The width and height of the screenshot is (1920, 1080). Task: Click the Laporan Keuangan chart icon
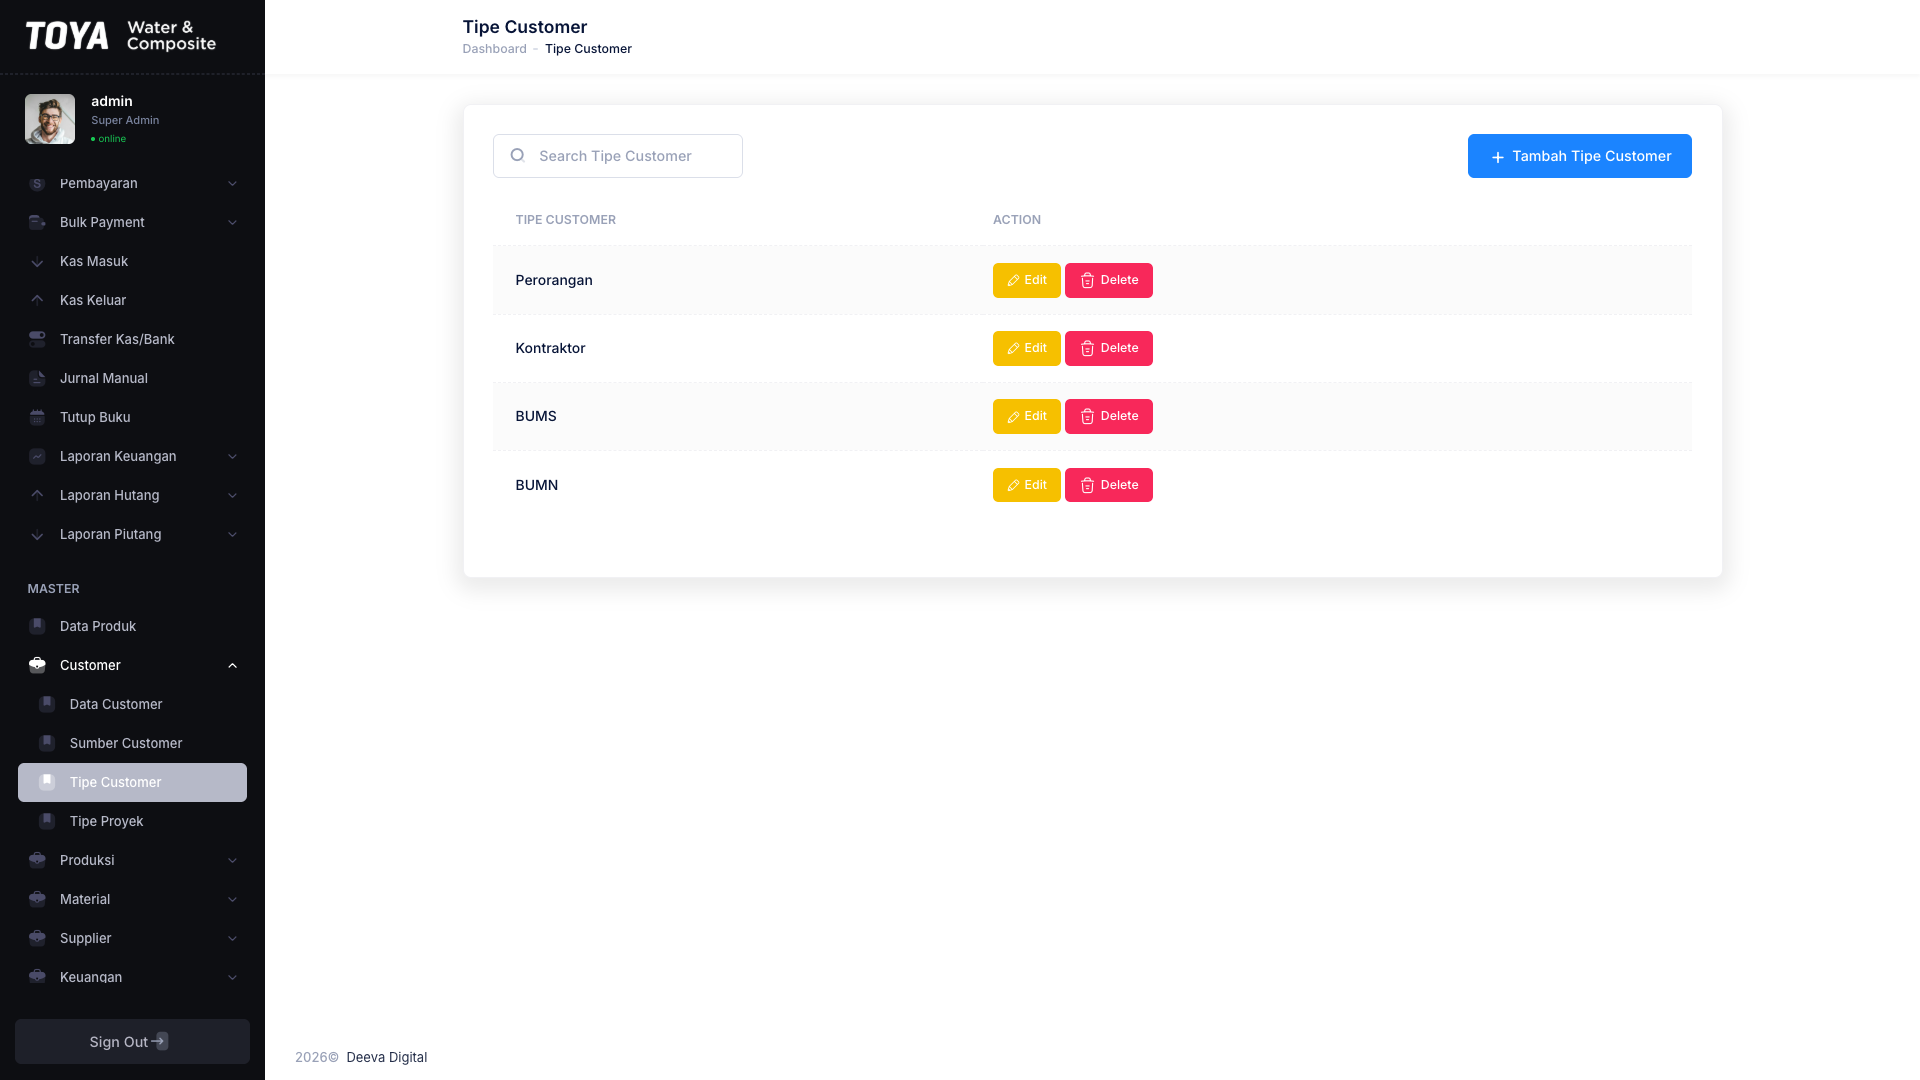point(37,456)
